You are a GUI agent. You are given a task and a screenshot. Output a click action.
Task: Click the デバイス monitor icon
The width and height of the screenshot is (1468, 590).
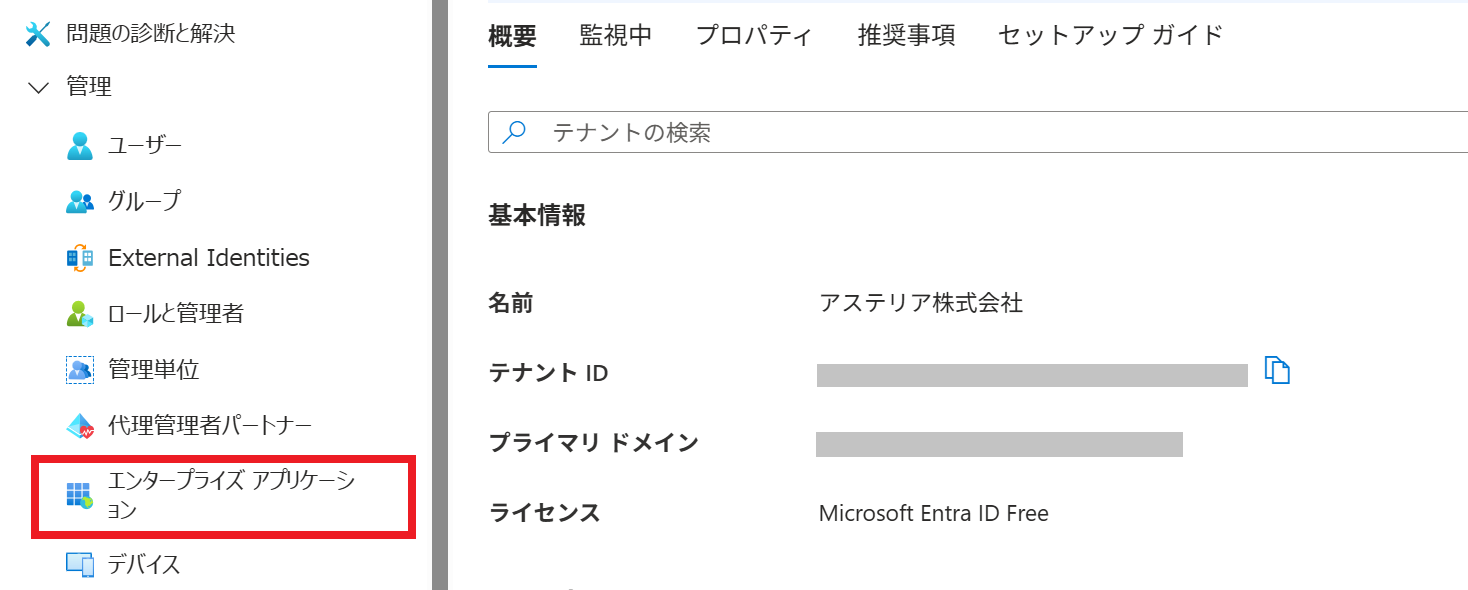[x=79, y=565]
